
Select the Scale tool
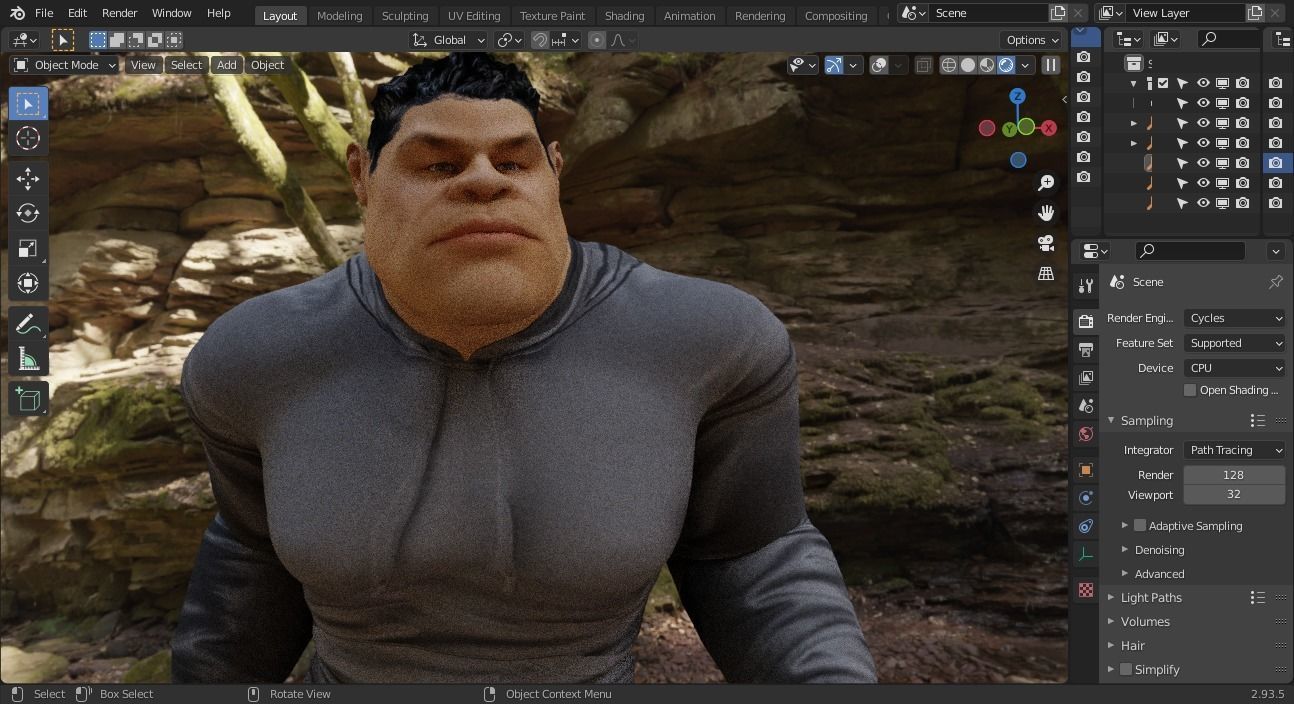click(28, 248)
